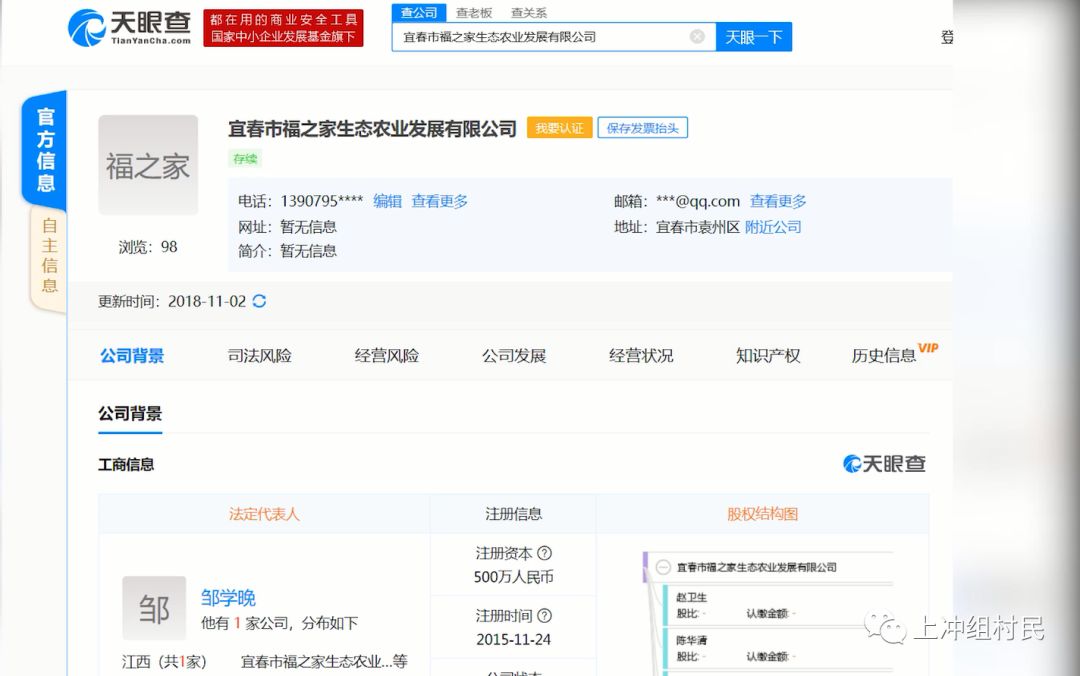The width and height of the screenshot is (1080, 676).
Task: Click shareholder 赵卫生 in equity chart
Action: coord(692,597)
